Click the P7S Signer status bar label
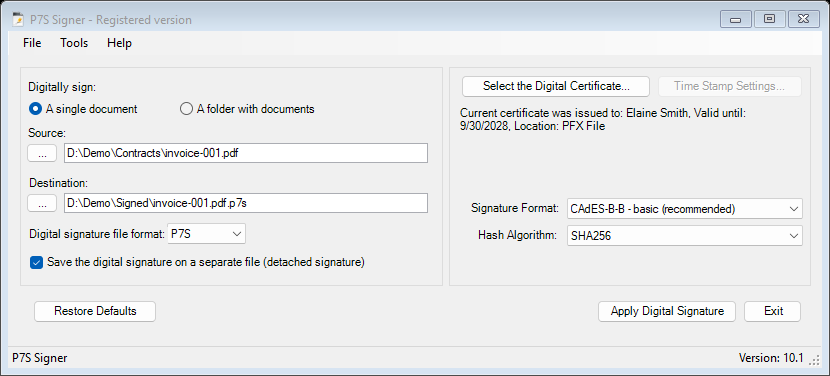The height and width of the screenshot is (376, 830). [40, 358]
